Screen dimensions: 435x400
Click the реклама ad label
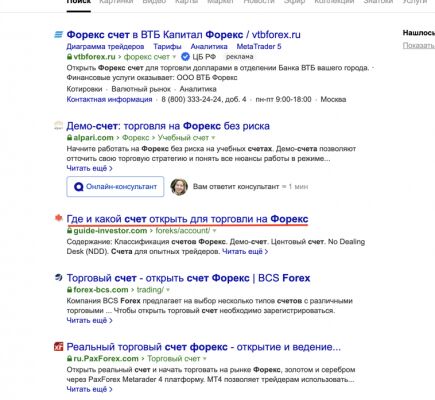[x=239, y=57]
